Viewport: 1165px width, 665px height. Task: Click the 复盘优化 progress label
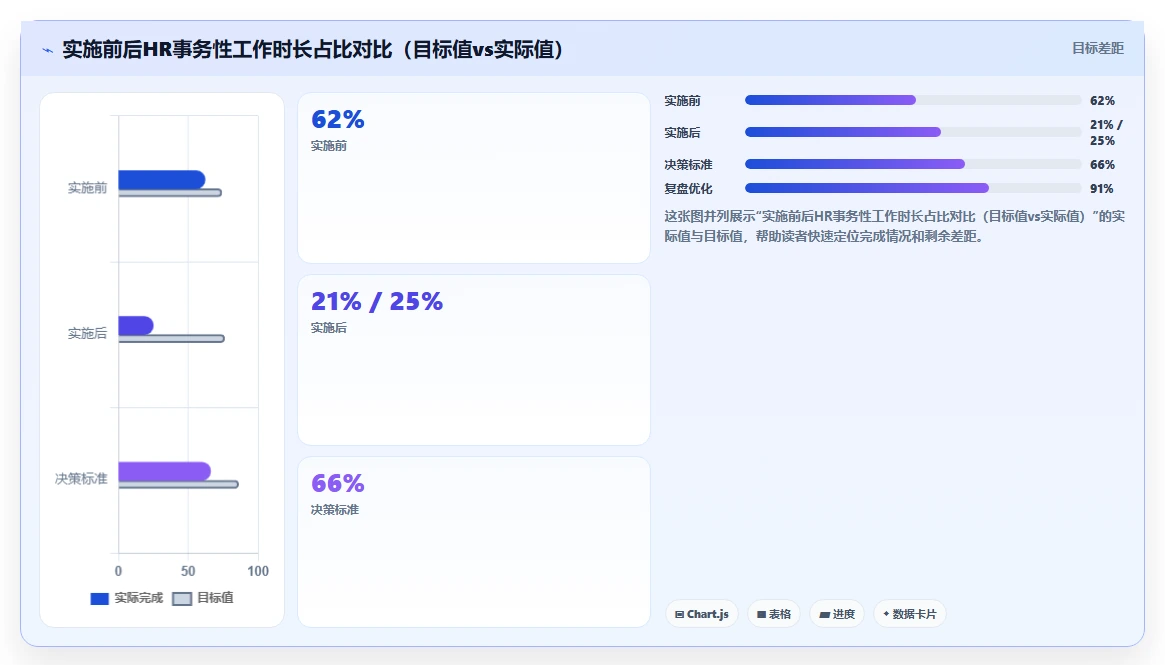click(x=688, y=189)
